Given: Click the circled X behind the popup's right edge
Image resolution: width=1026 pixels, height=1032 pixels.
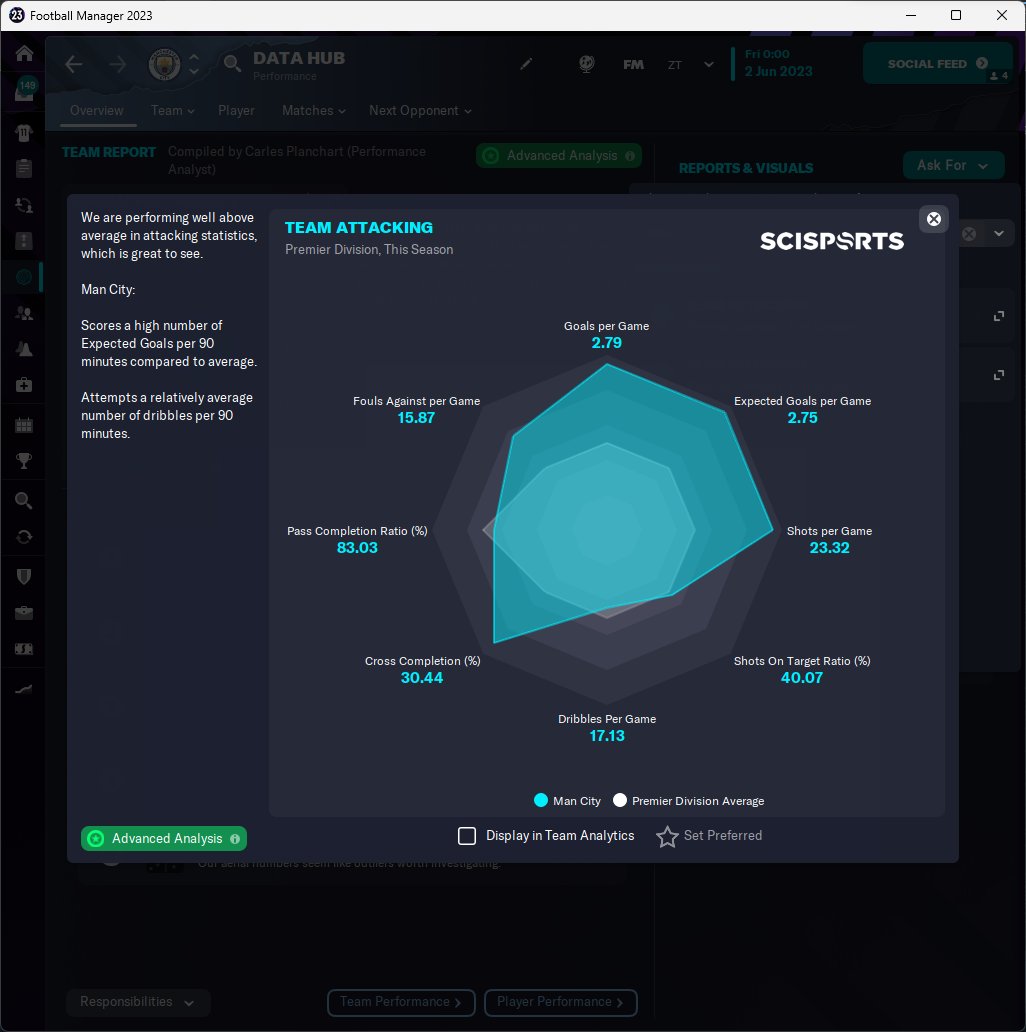Looking at the screenshot, I should (x=969, y=234).
